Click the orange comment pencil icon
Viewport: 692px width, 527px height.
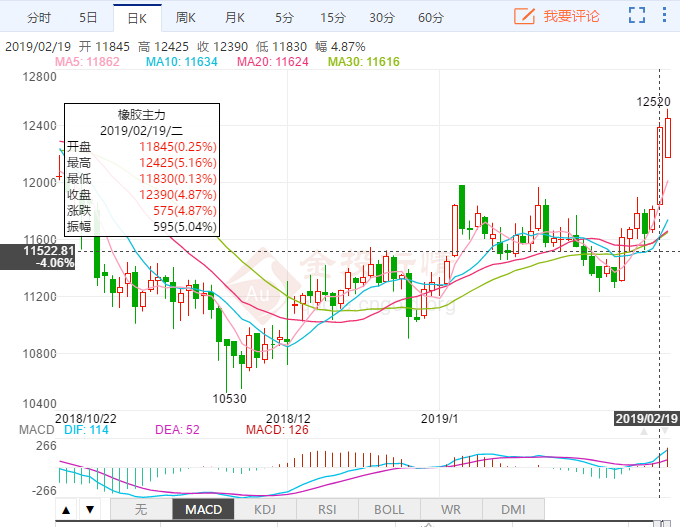click(524, 16)
